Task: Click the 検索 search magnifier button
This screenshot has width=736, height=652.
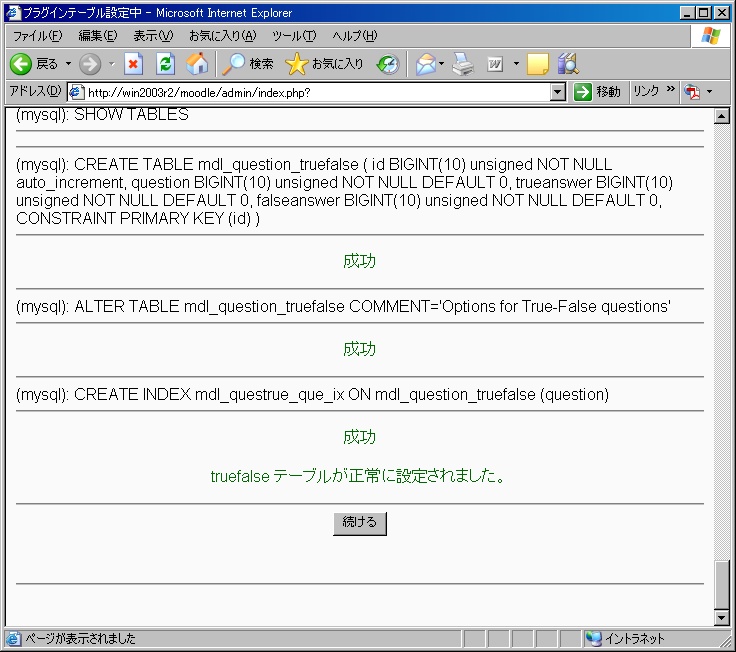Action: 247,64
